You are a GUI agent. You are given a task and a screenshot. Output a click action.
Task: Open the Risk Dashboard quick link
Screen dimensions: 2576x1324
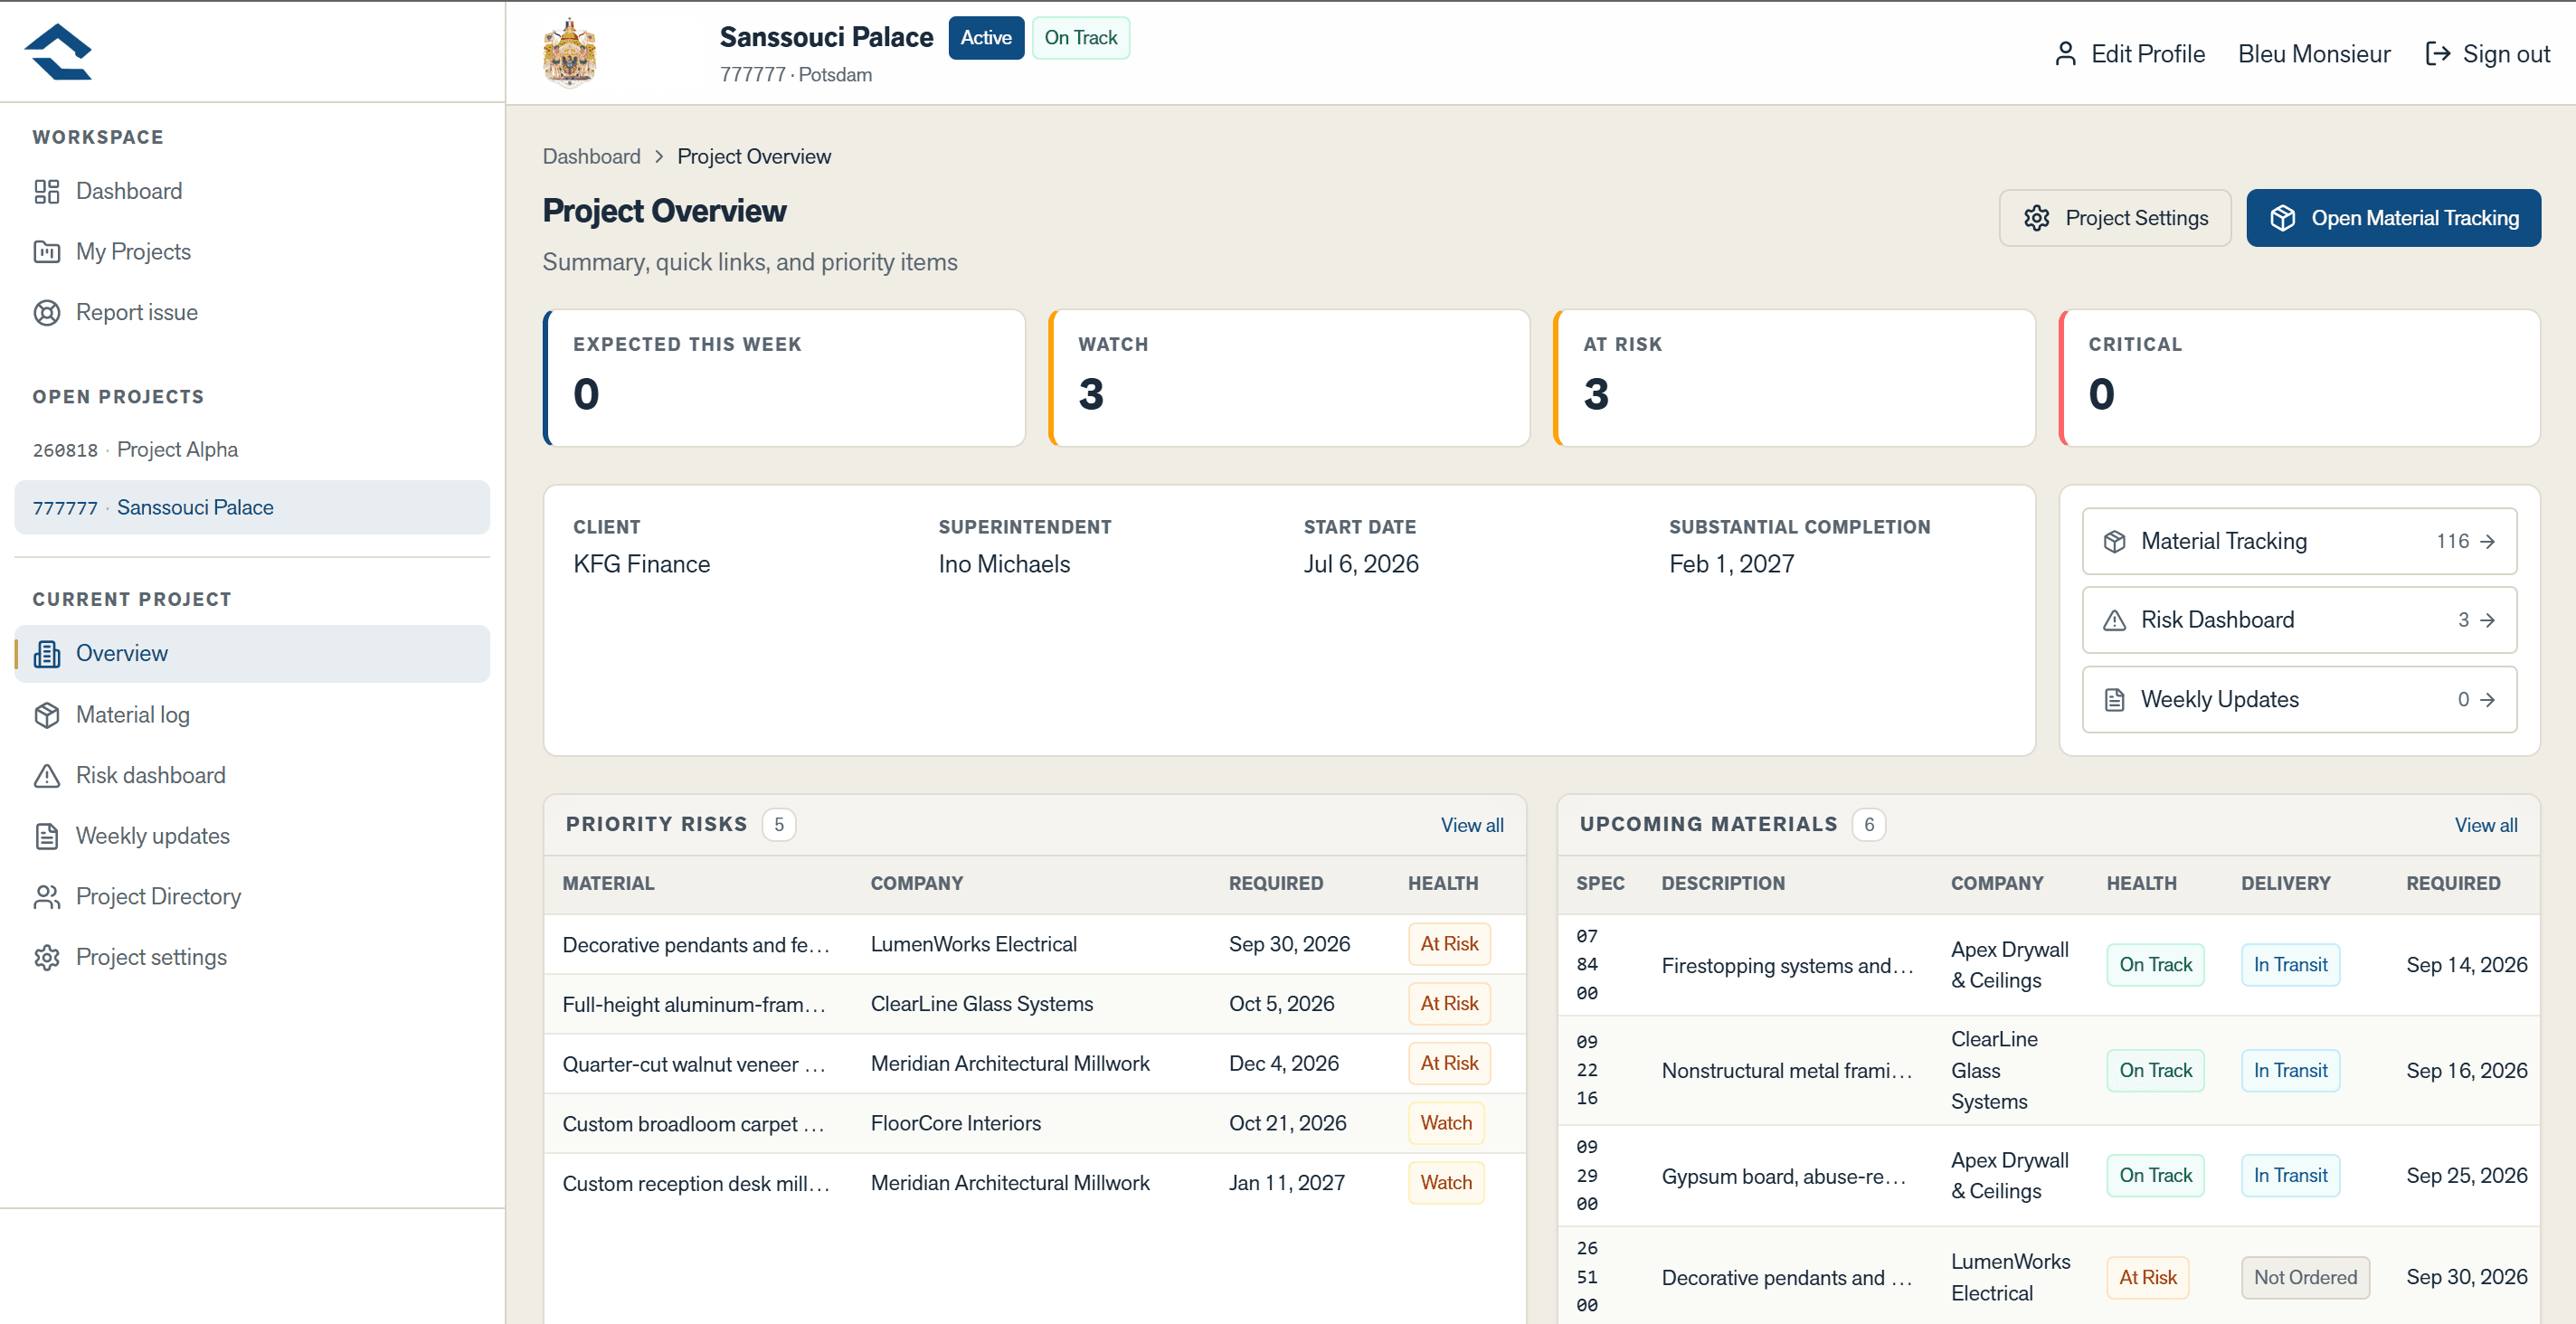(x=2299, y=620)
